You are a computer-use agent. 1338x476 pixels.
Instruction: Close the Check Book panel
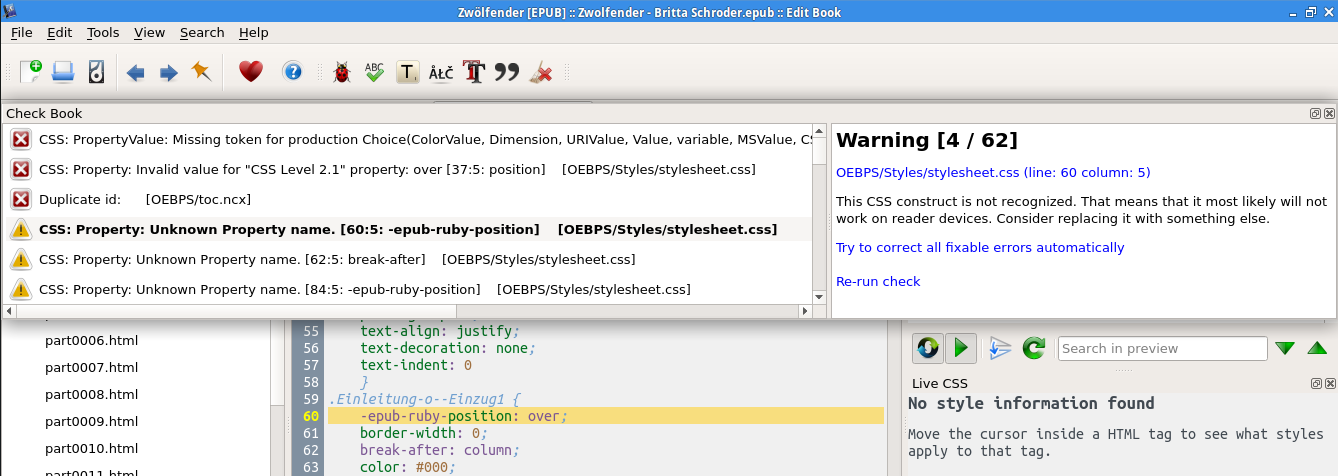(1329, 114)
